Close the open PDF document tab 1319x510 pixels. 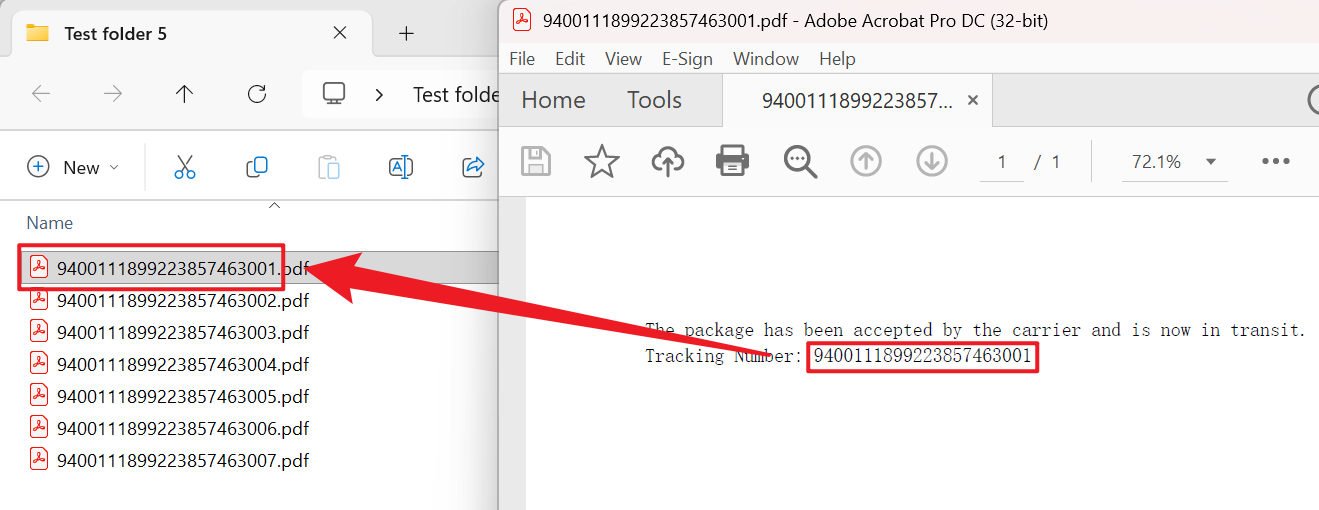973,100
